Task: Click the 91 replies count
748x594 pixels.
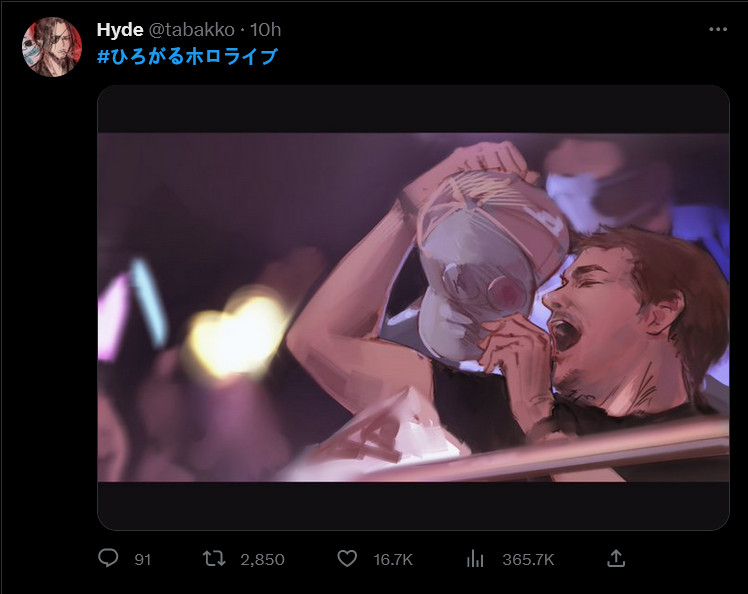Action: [142, 560]
